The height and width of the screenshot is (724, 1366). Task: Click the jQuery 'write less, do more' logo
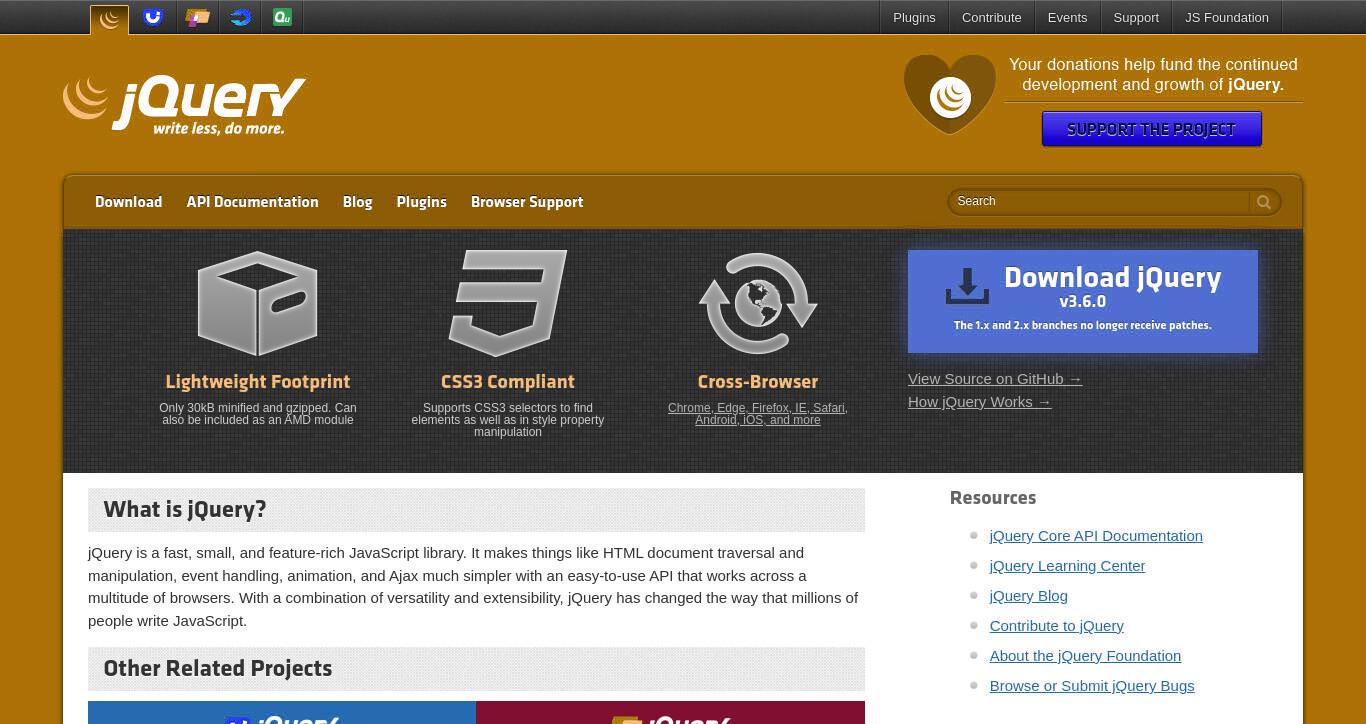(x=184, y=105)
